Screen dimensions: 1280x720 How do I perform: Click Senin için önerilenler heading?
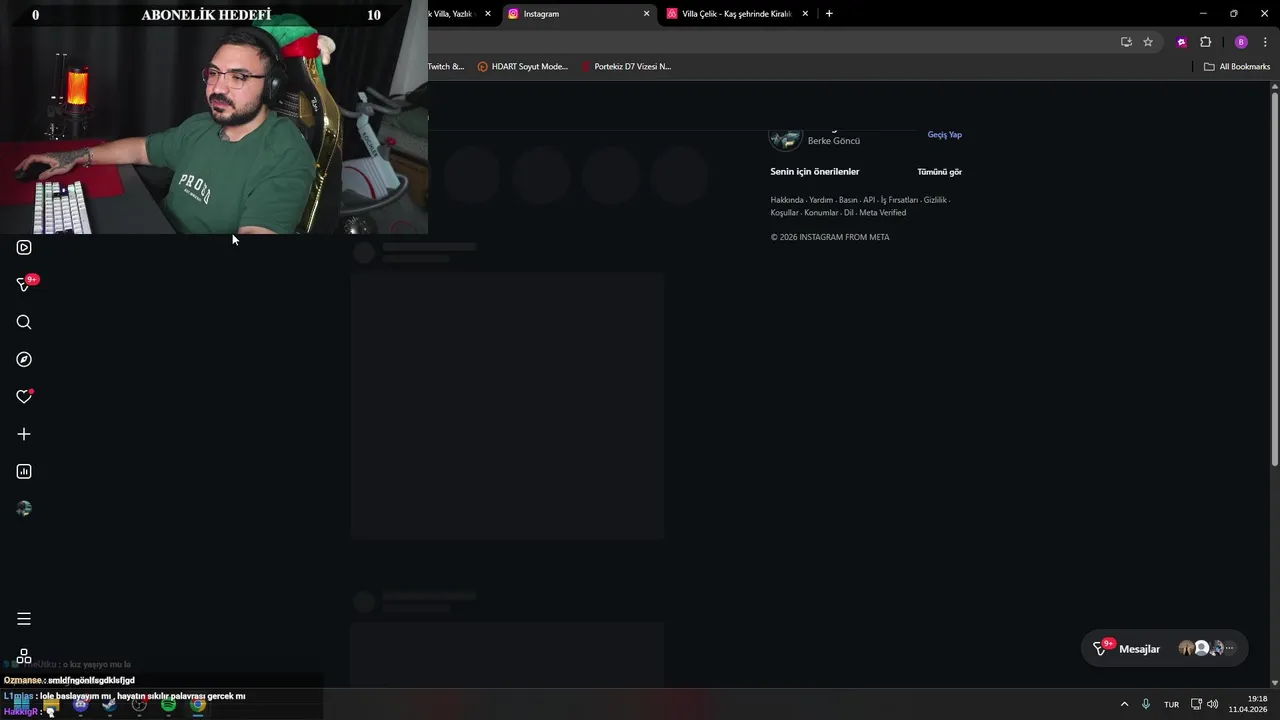[815, 172]
